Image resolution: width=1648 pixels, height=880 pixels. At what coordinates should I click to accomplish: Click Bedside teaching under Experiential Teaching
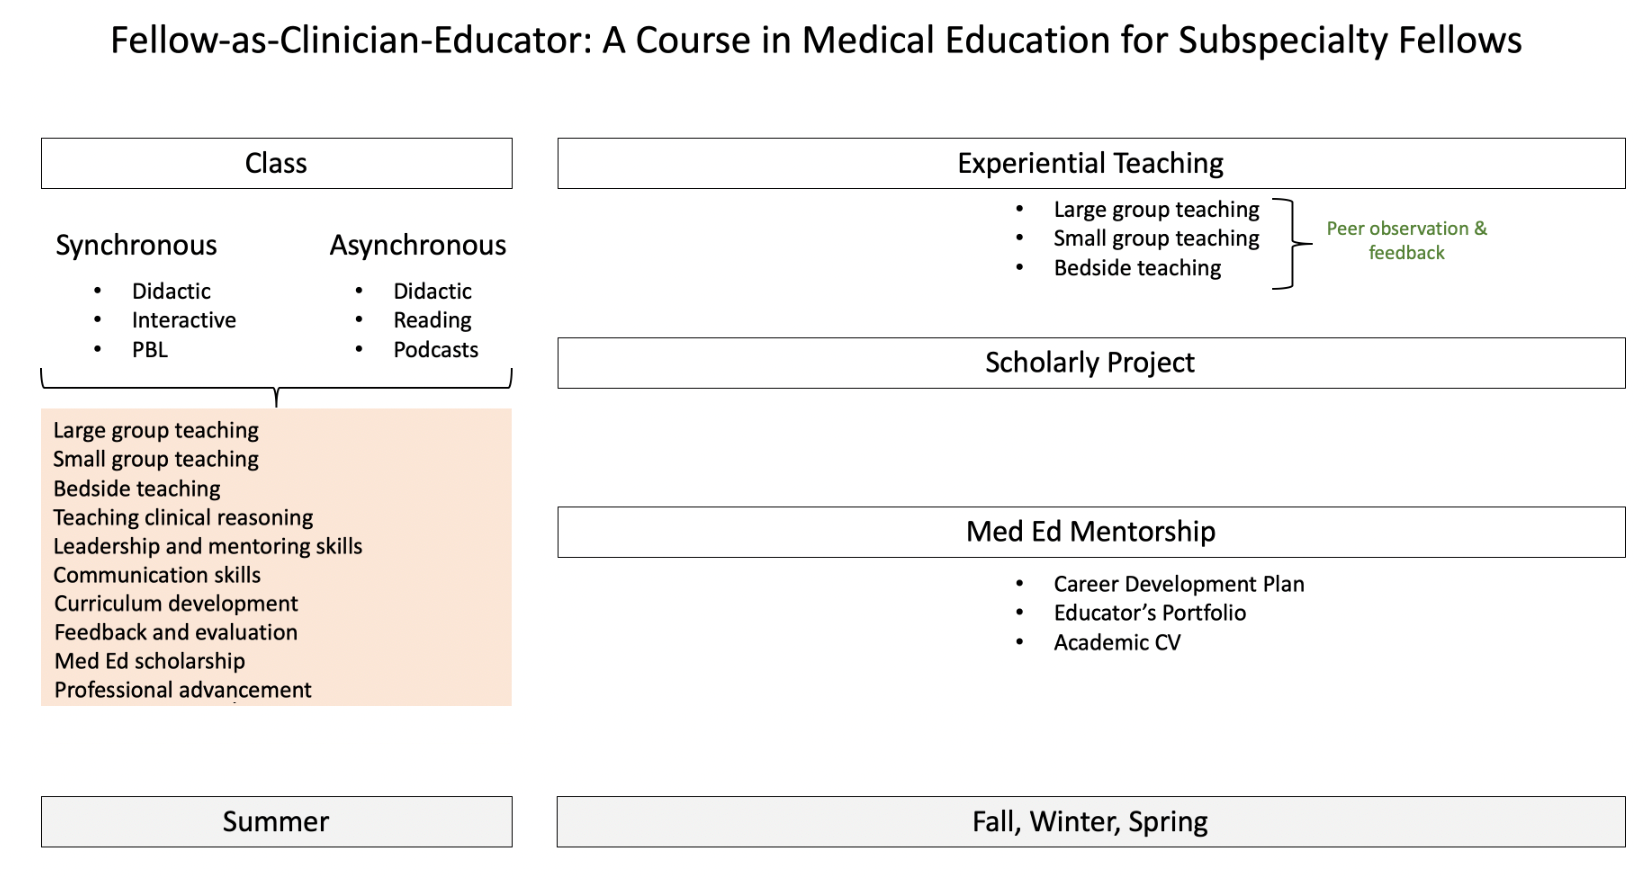point(1137,268)
